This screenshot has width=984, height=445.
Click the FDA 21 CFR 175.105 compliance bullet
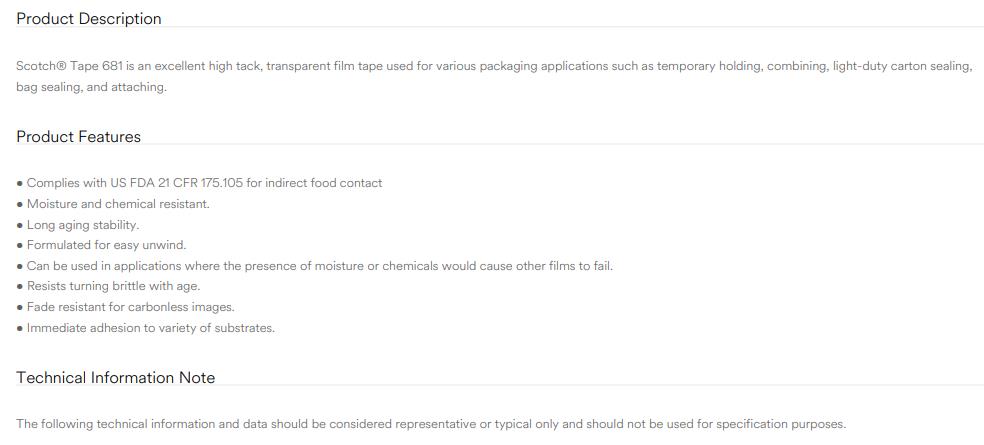200,183
